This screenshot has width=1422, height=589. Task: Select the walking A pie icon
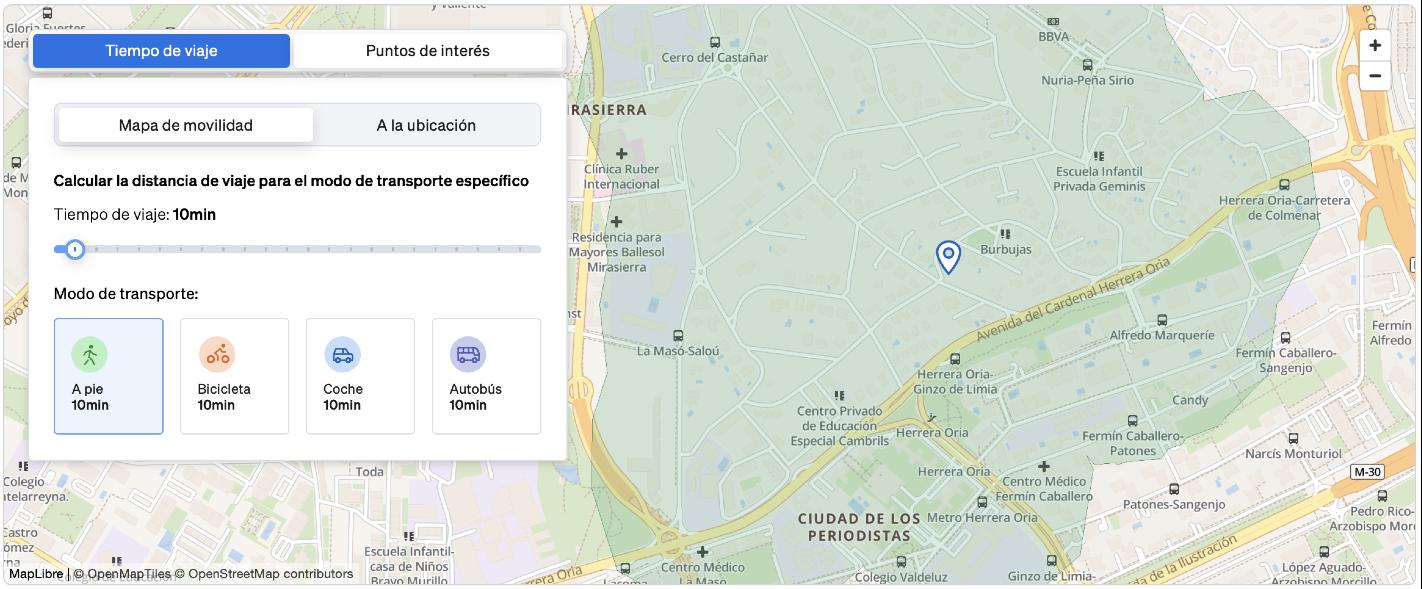click(89, 355)
